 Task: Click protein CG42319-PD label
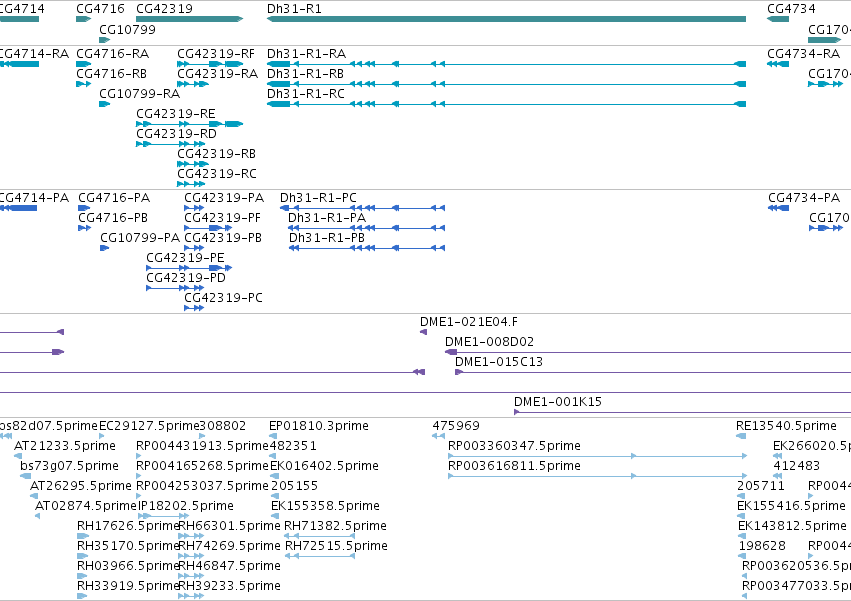coord(186,279)
